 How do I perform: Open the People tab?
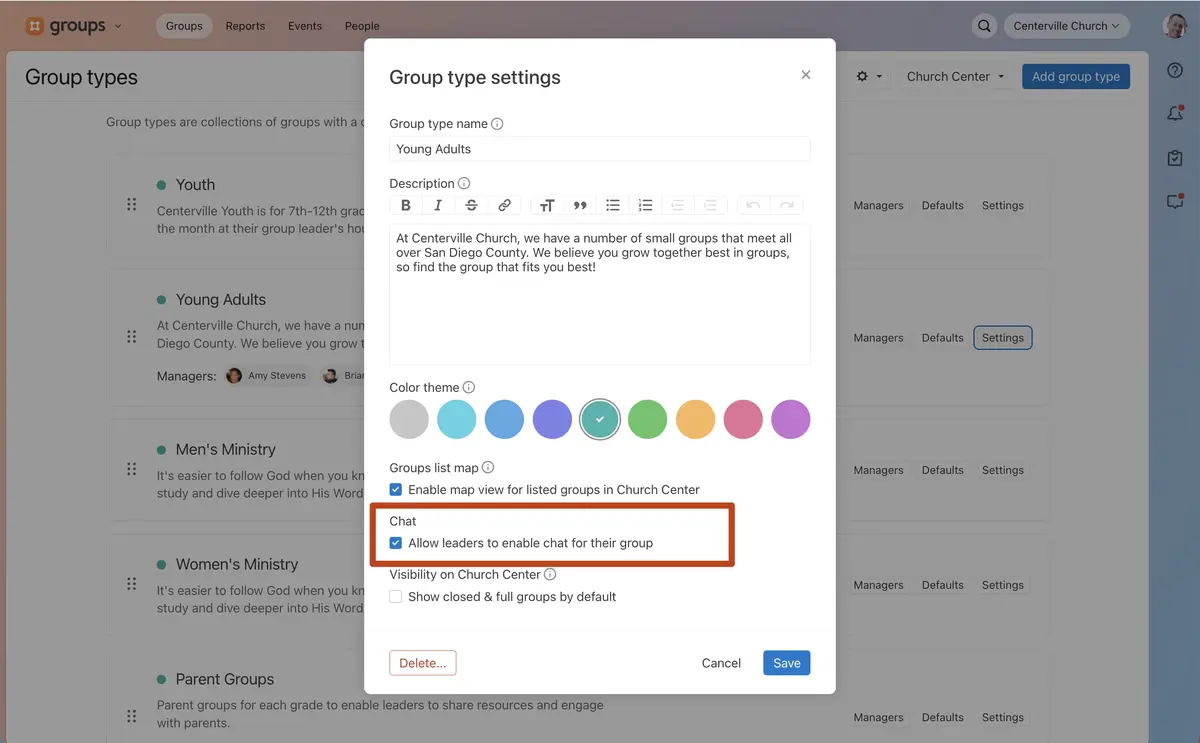[x=362, y=26]
